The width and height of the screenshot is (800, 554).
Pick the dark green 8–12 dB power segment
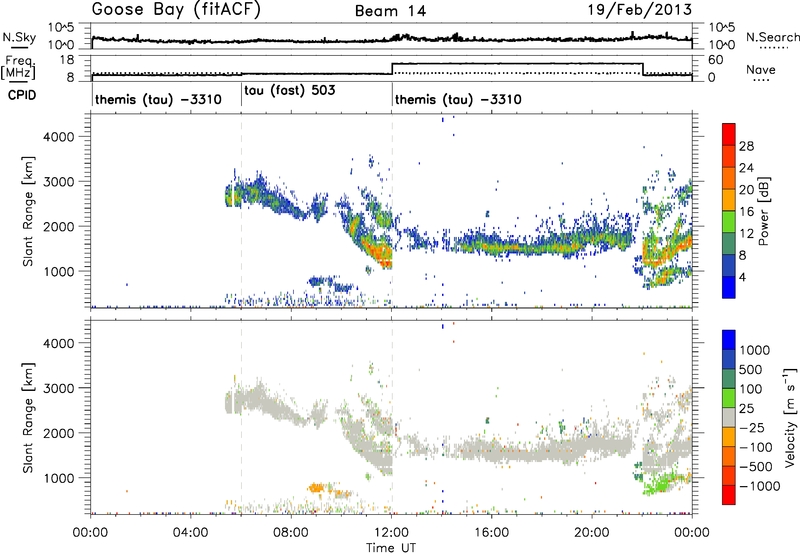[729, 244]
